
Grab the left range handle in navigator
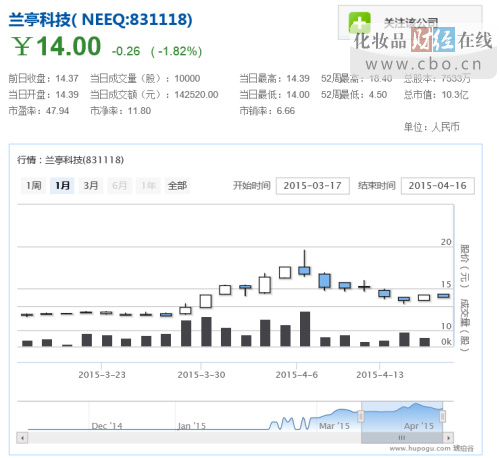click(361, 416)
